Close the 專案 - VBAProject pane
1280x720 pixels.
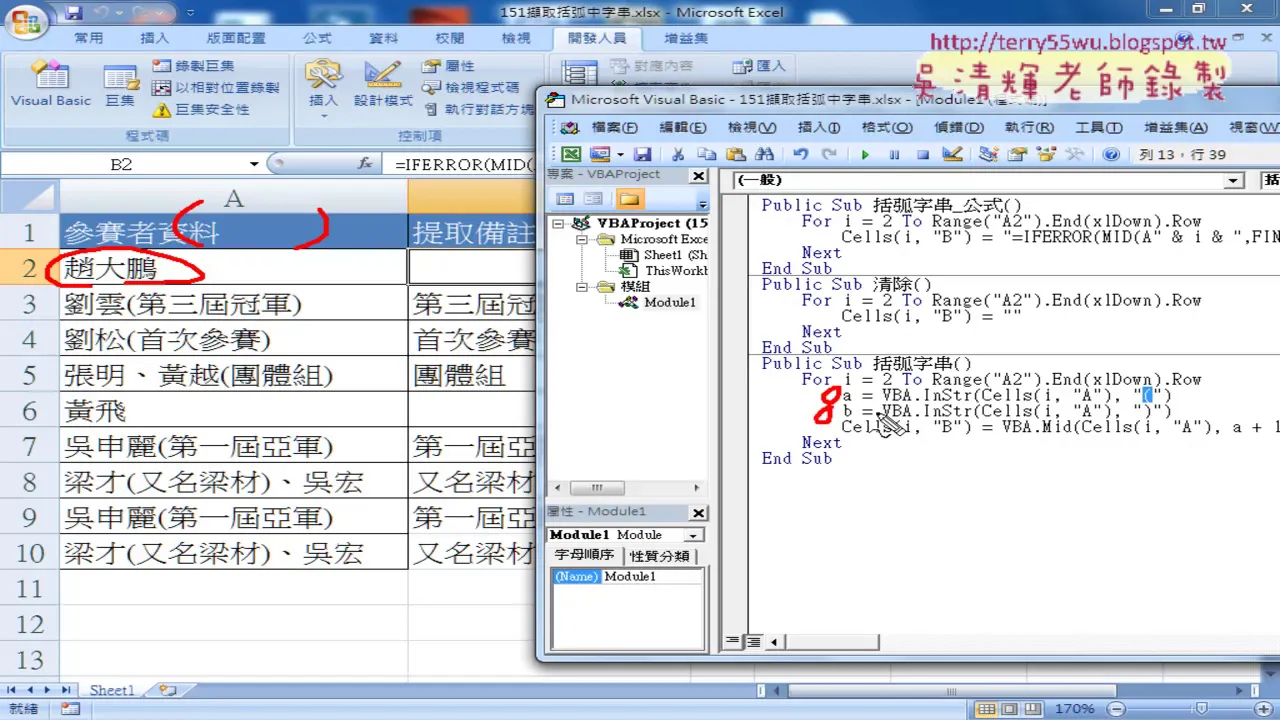coord(699,174)
